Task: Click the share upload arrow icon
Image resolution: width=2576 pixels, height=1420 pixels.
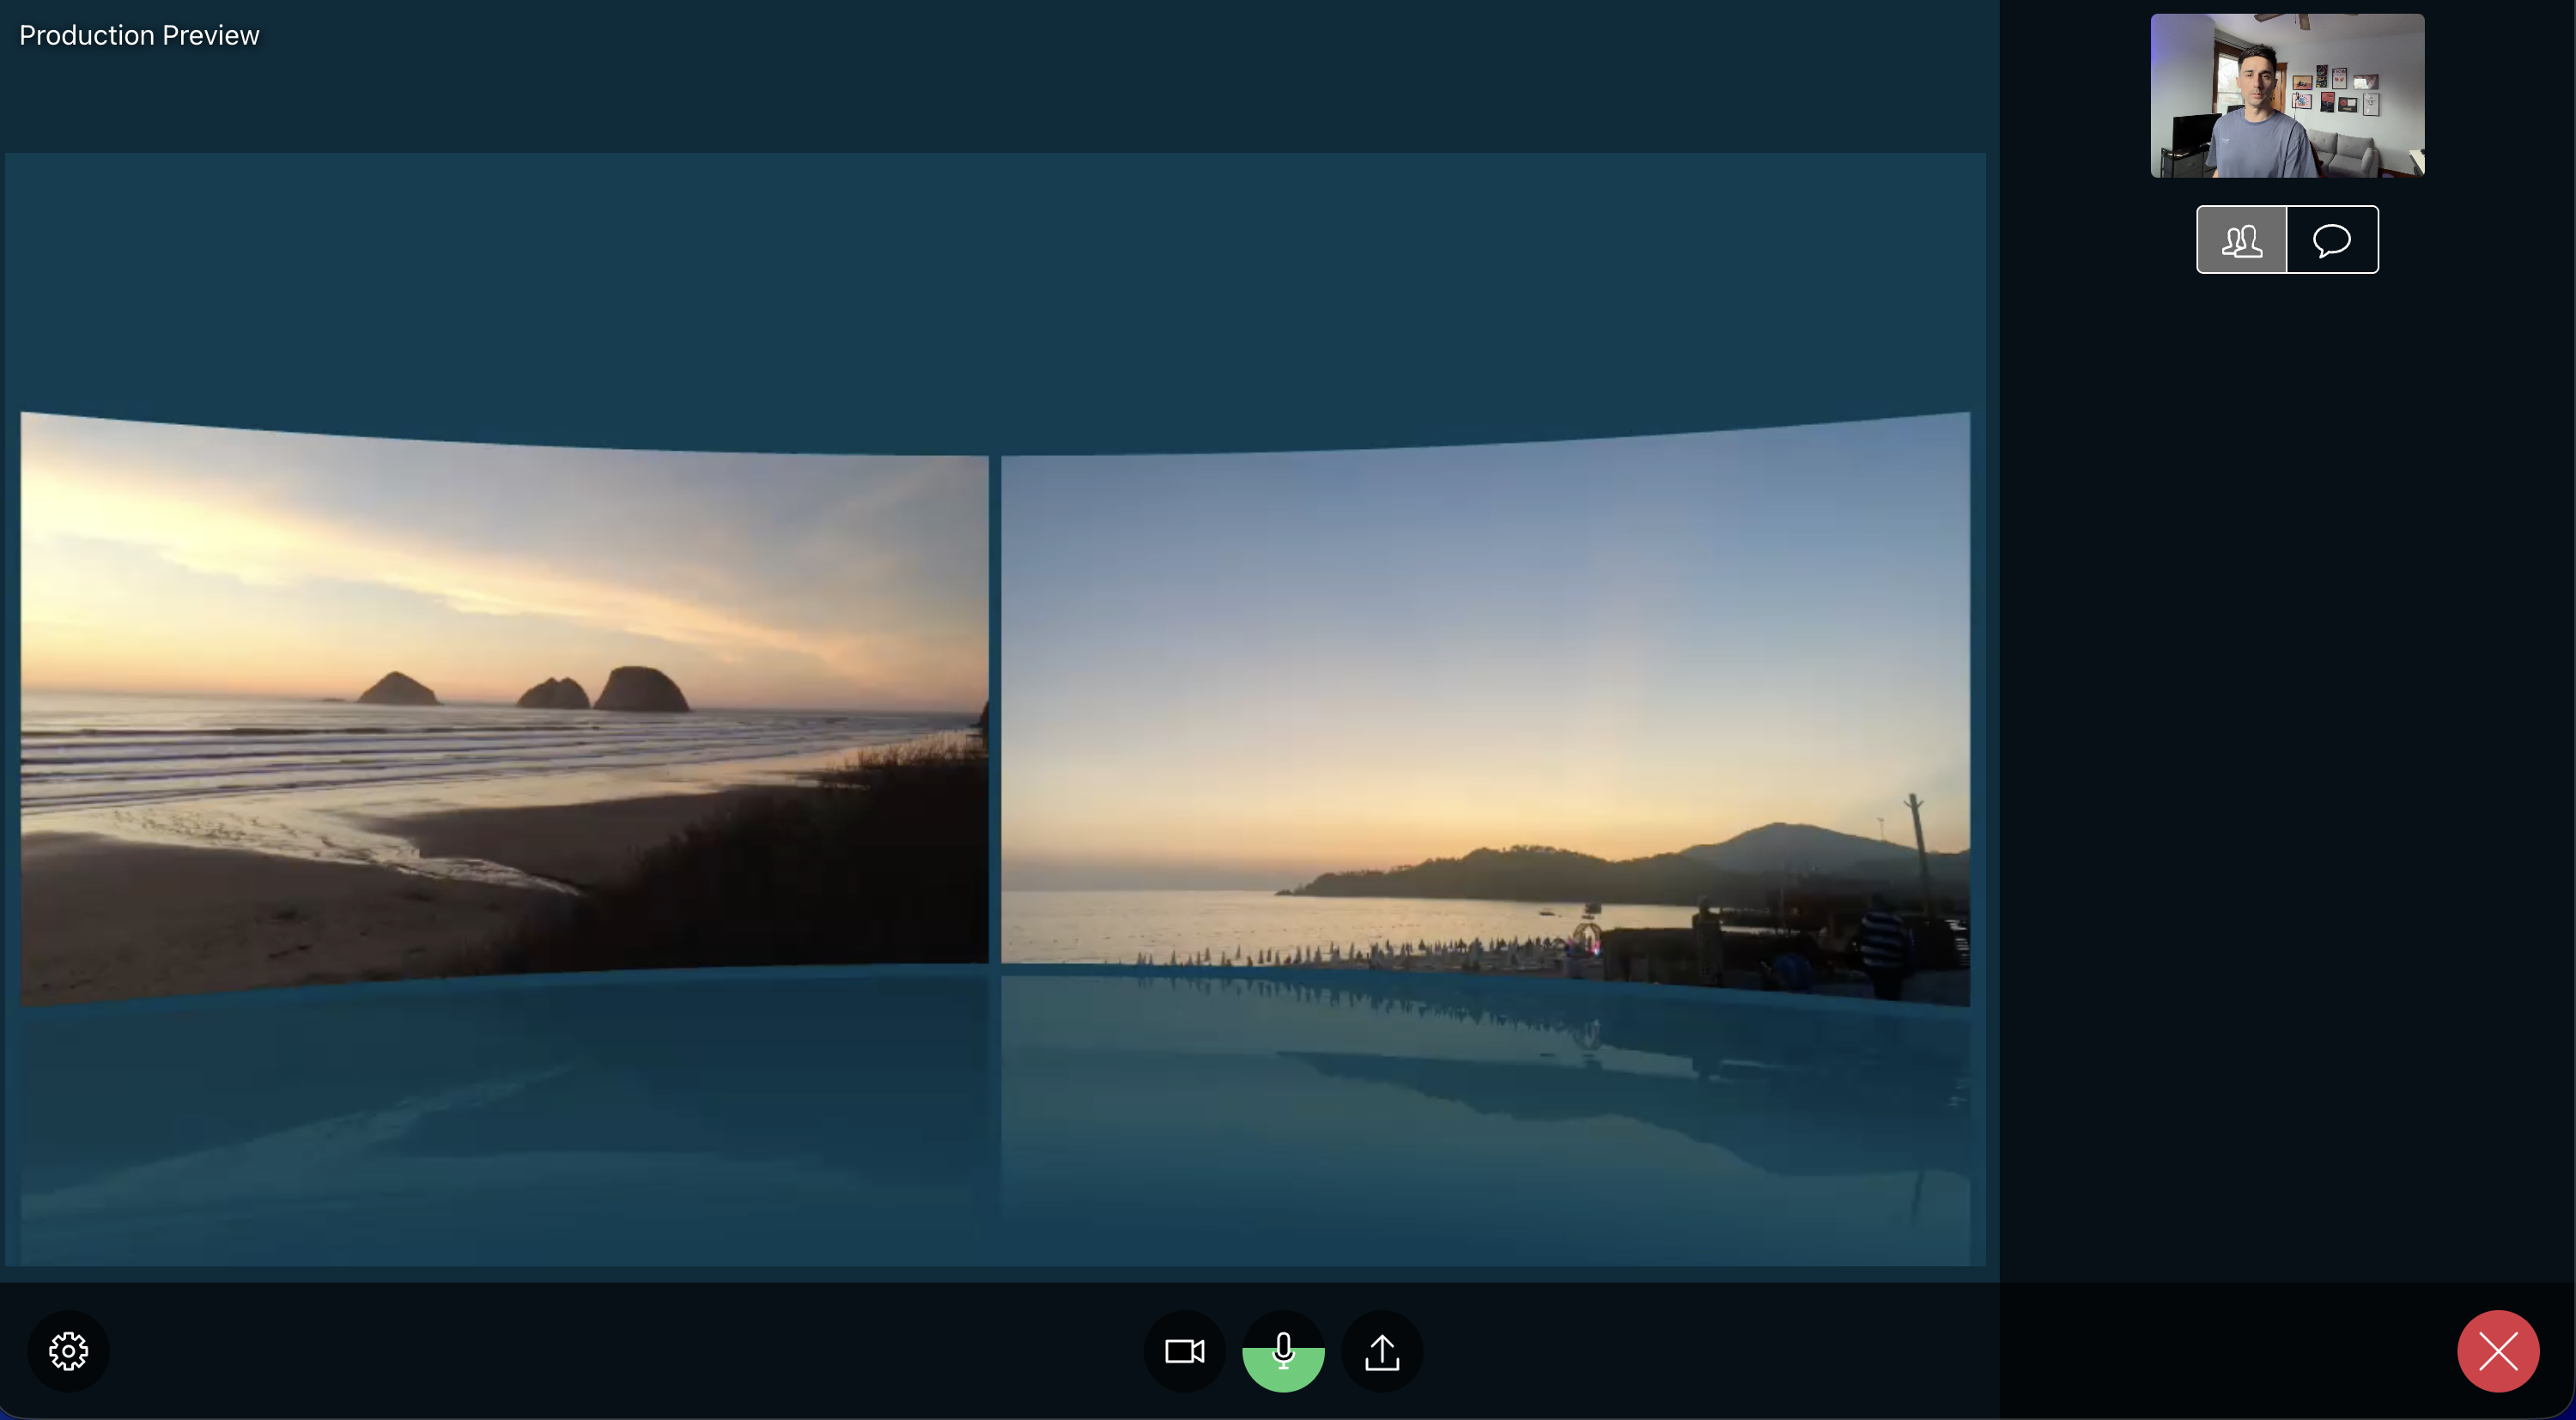Action: 1382,1351
